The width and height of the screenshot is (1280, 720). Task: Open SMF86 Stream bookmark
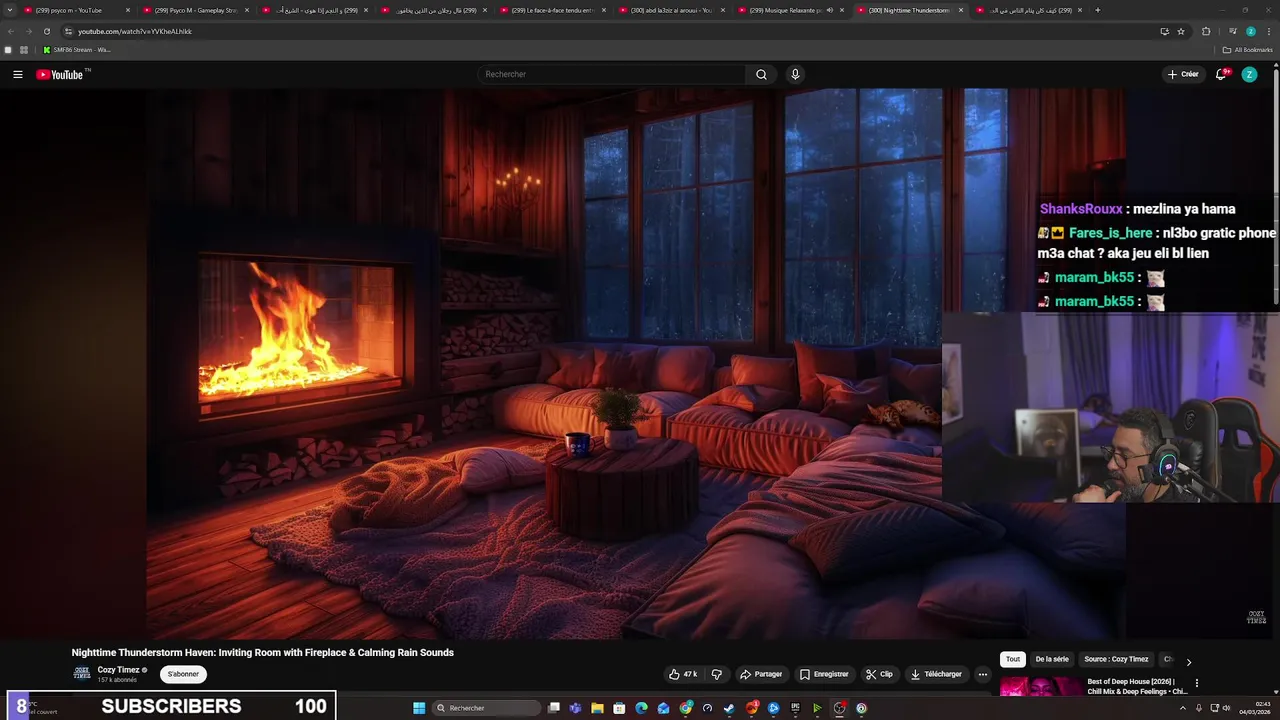[x=77, y=50]
